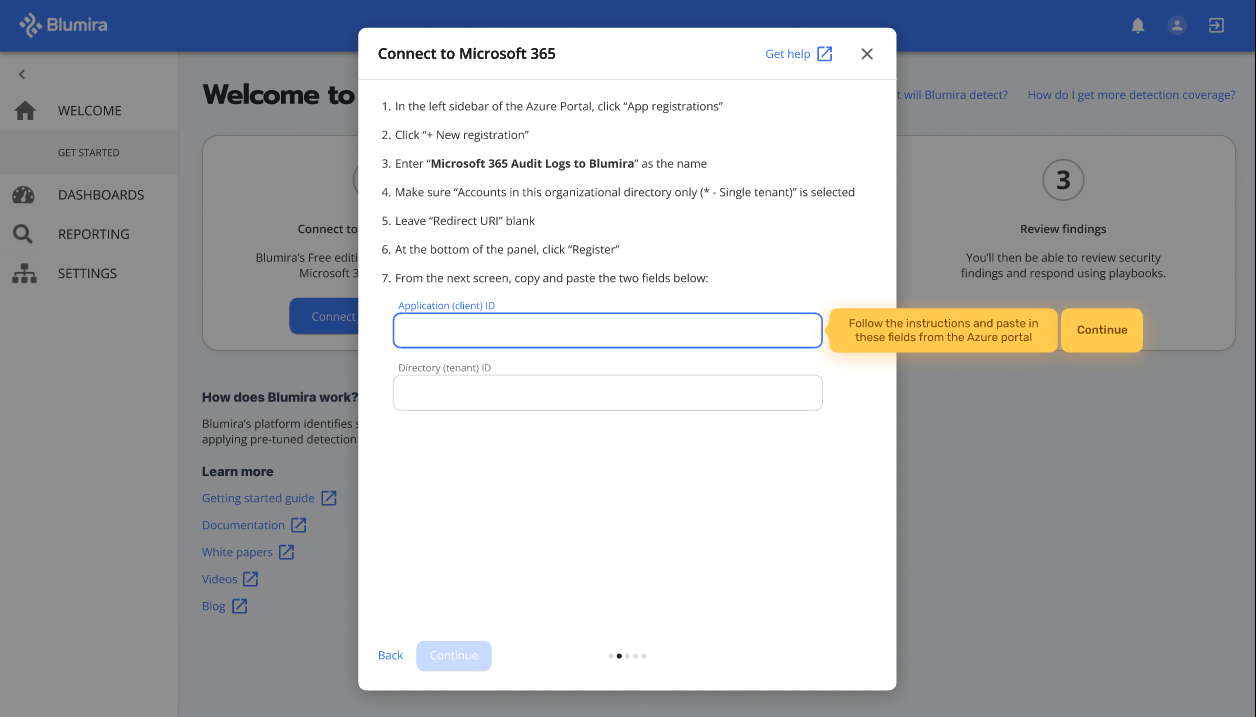Click external icon next to White papers
1256x717 pixels.
[x=287, y=552]
